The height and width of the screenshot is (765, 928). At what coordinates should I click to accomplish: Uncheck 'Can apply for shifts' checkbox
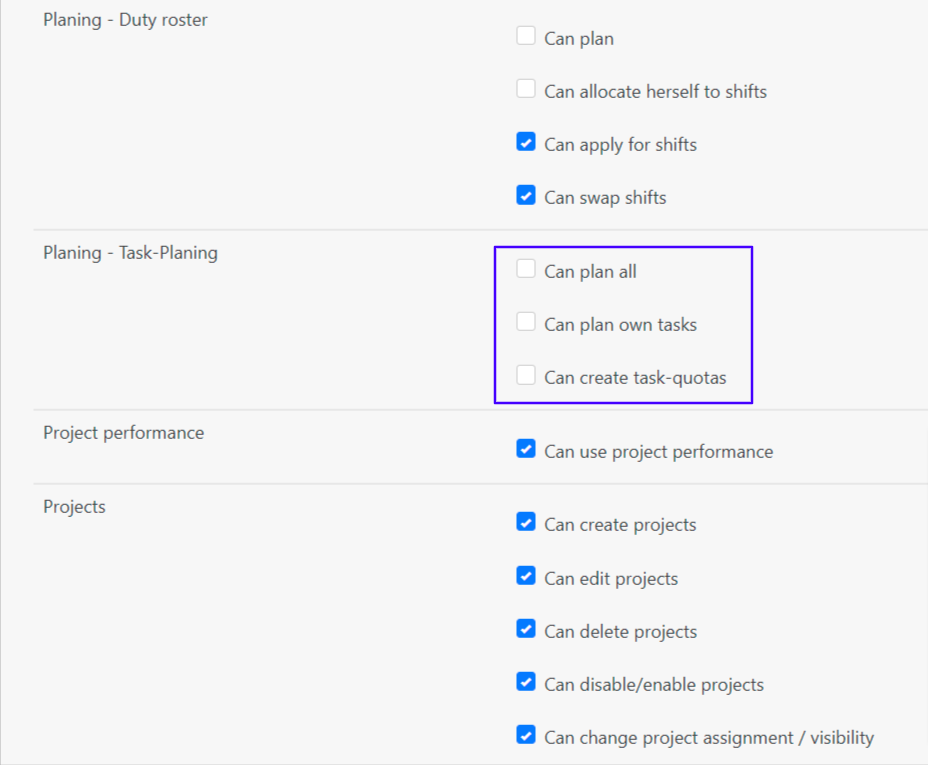[526, 142]
